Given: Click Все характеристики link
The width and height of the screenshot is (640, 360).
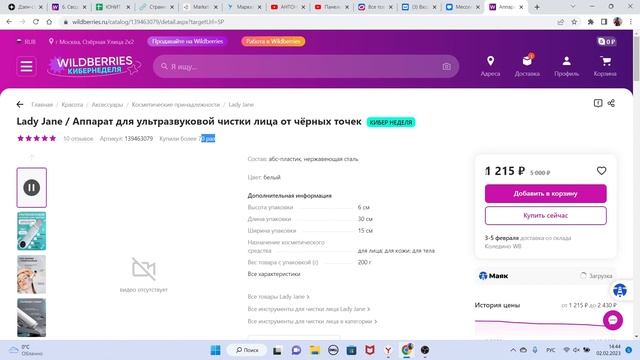Looking at the screenshot, I should pos(274,274).
